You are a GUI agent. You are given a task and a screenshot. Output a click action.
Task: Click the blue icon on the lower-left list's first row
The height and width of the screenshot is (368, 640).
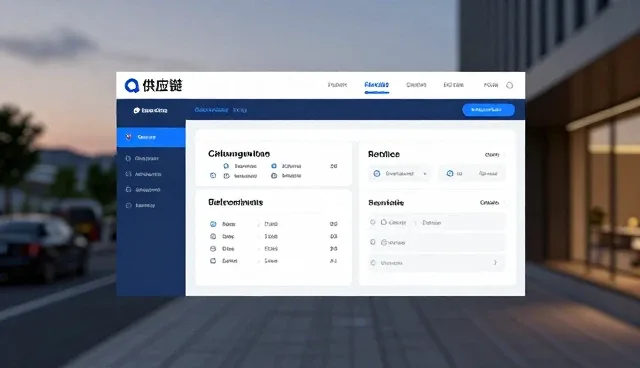213,224
